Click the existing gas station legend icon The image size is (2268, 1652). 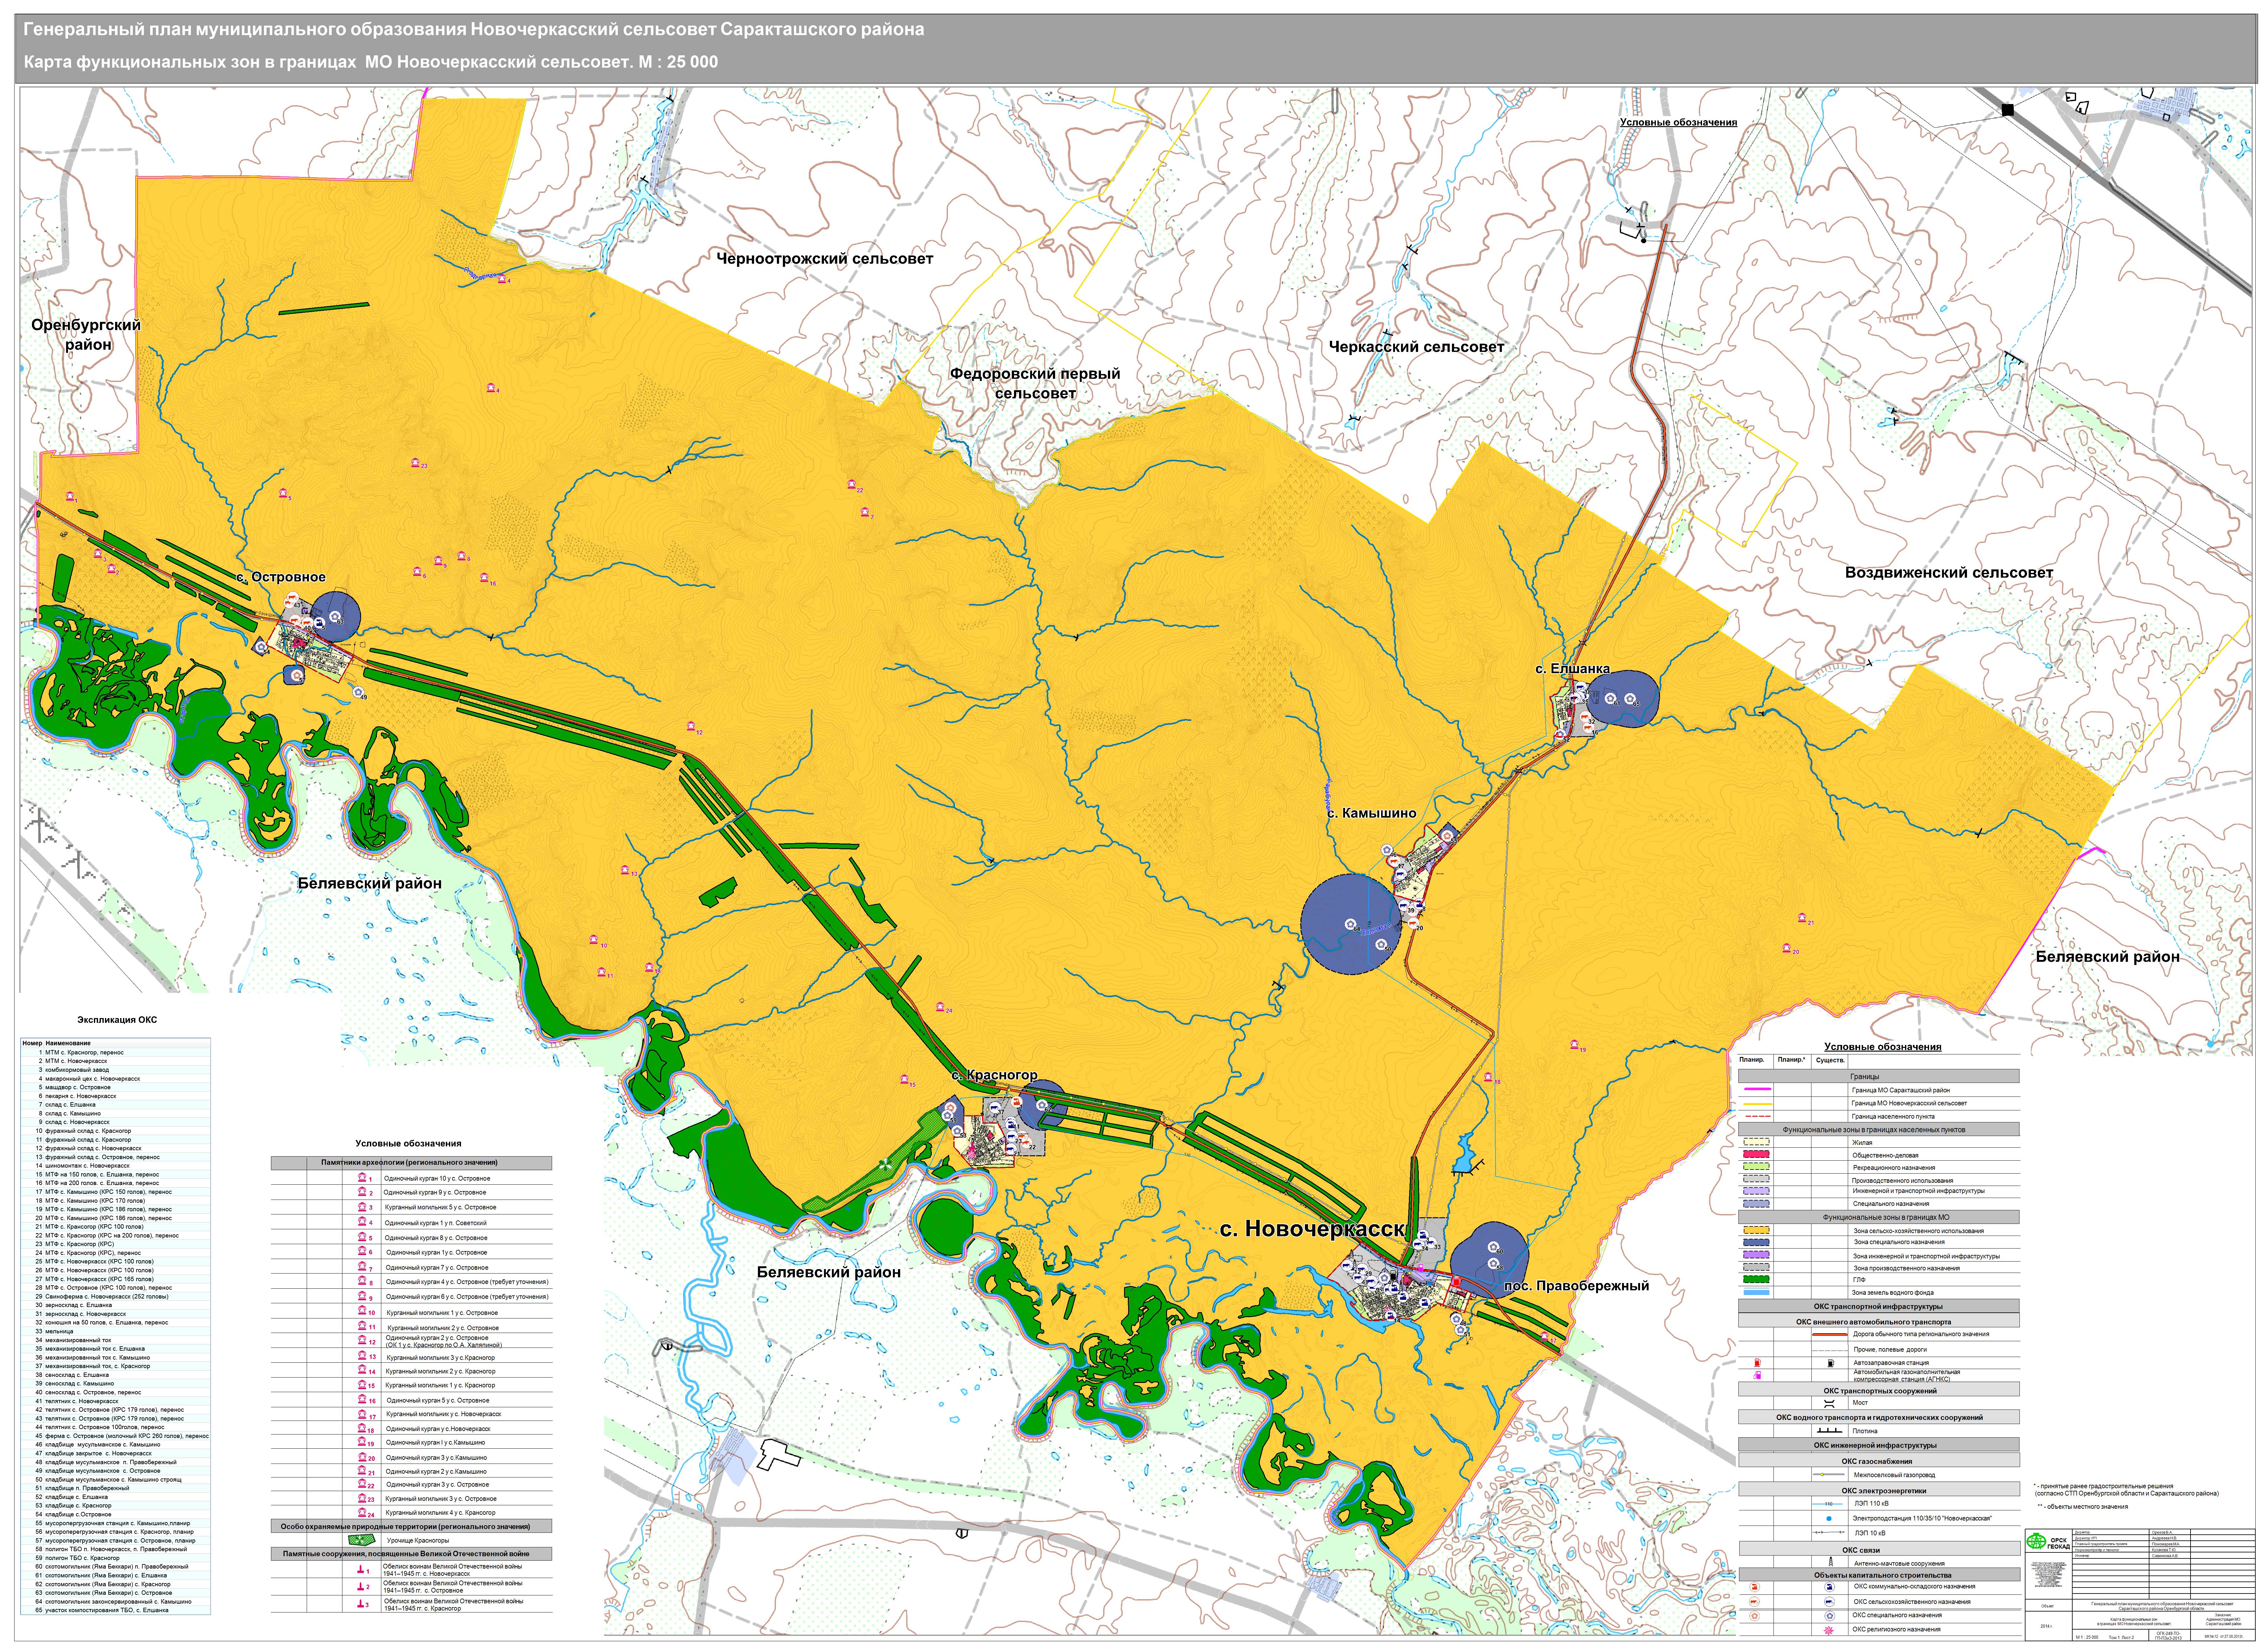pyautogui.click(x=1831, y=1363)
